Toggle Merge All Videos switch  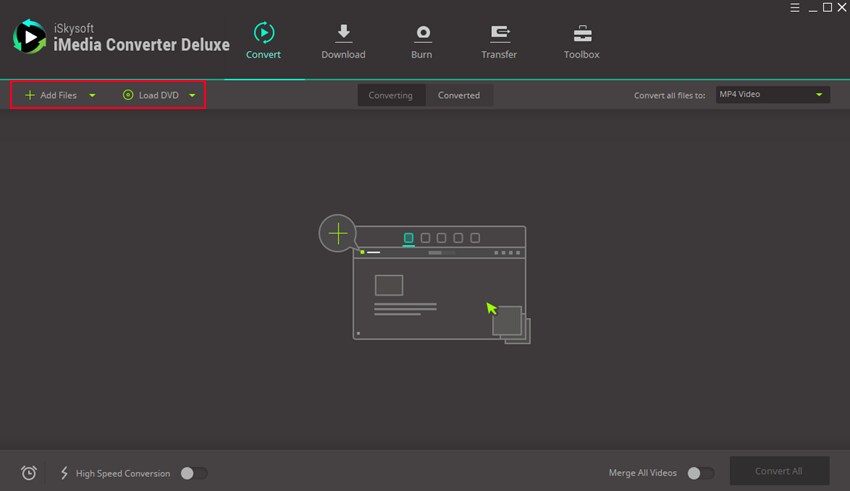point(700,473)
